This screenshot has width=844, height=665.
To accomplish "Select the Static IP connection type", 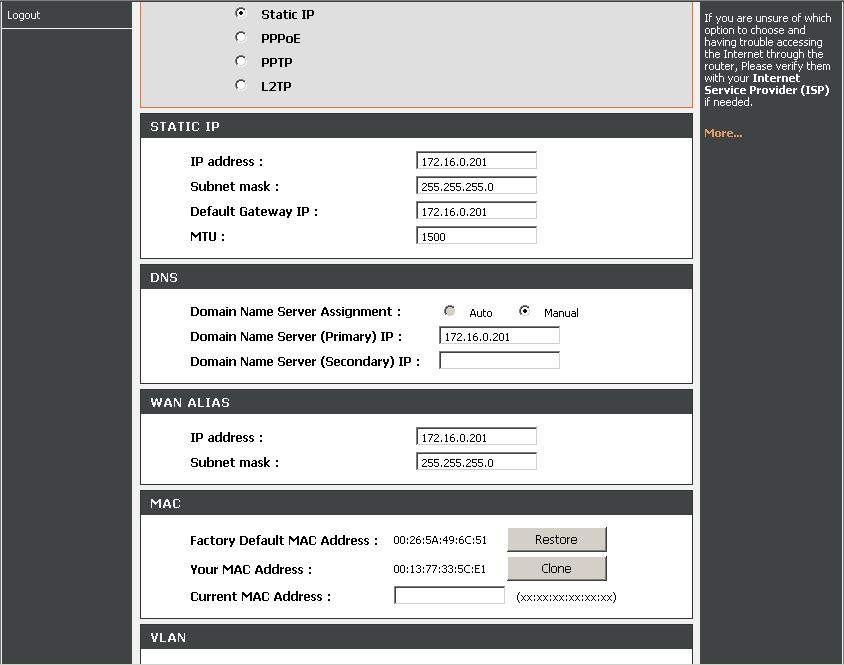I will click(x=241, y=13).
